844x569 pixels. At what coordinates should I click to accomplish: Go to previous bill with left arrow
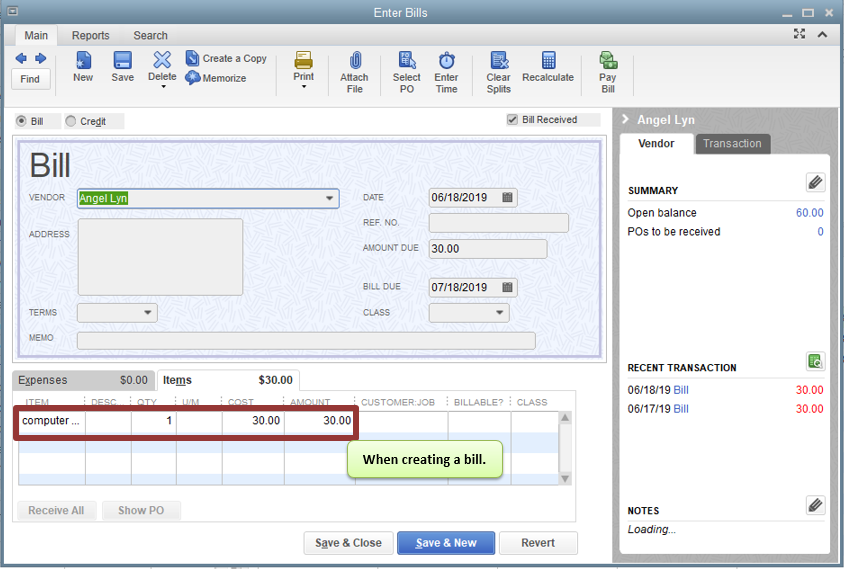(x=21, y=58)
